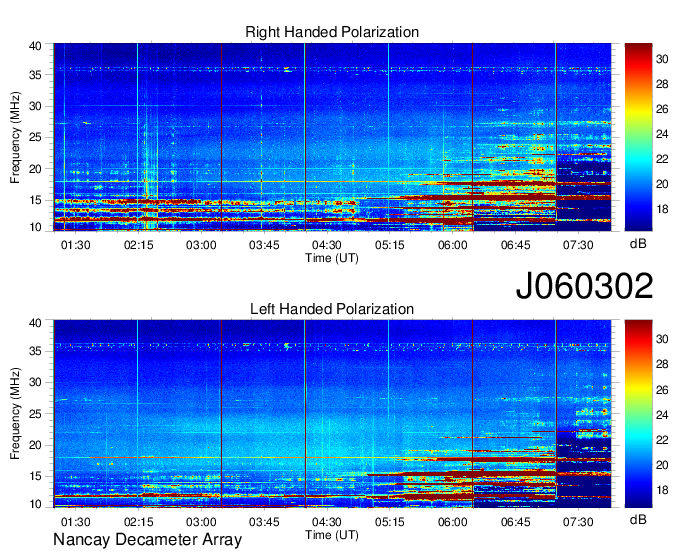This screenshot has width=680, height=552.
Task: Click the 20 frequency tick on the Right Handed plot
Action: coord(35,169)
